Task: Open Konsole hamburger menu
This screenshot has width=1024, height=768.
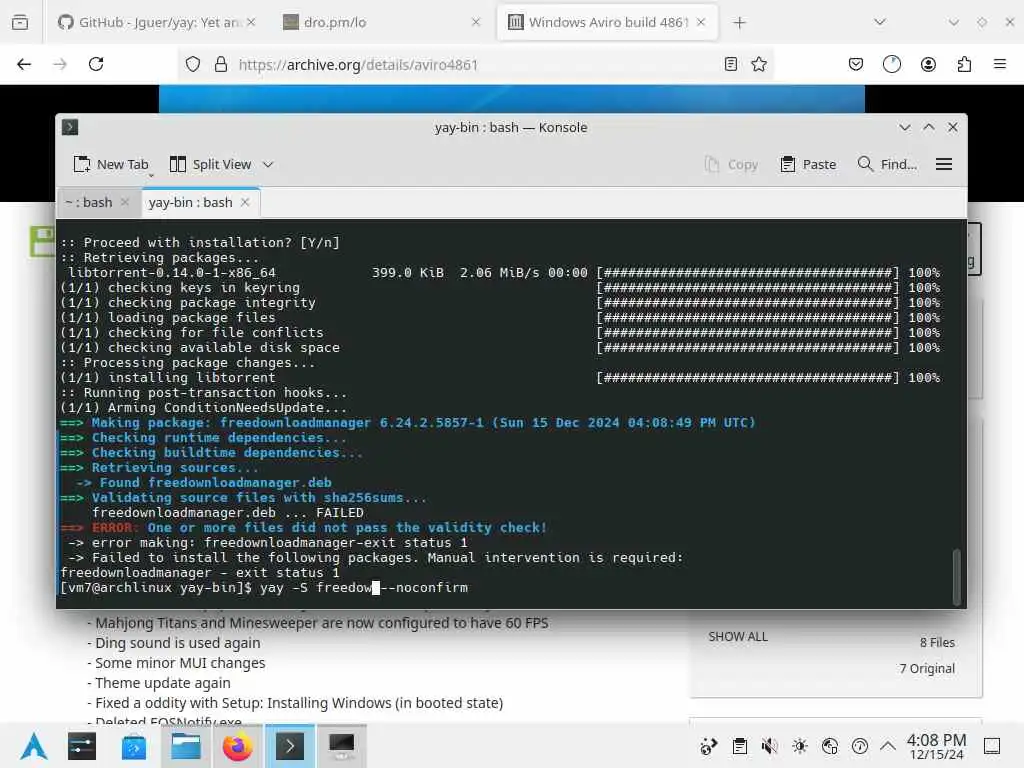Action: click(944, 165)
